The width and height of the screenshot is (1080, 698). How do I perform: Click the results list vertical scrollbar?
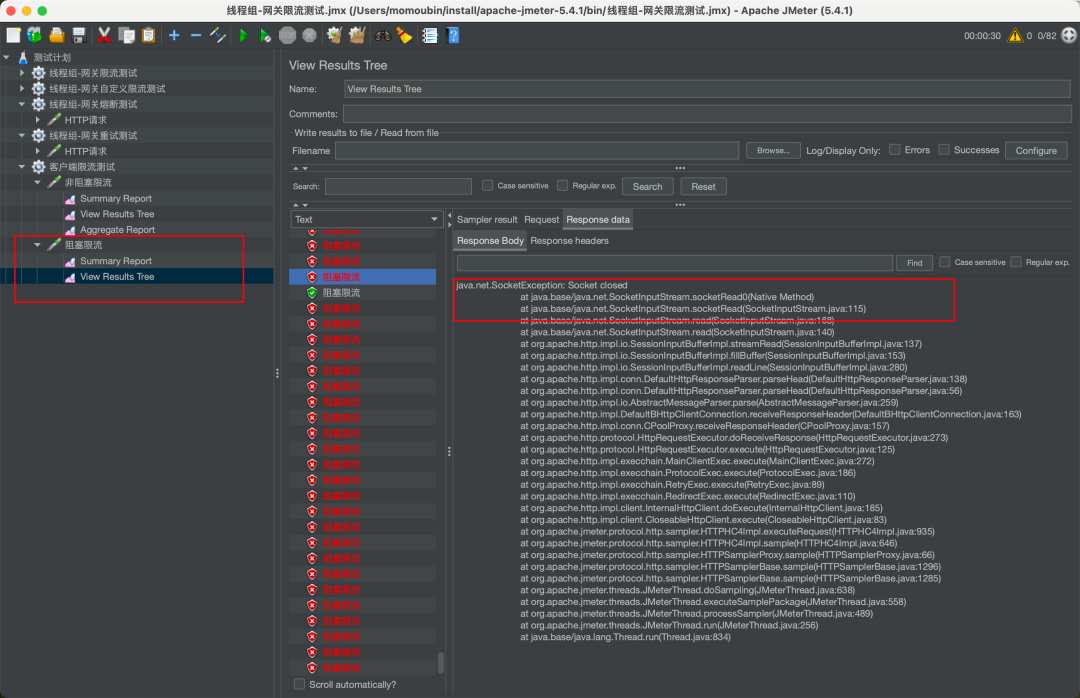(x=441, y=663)
